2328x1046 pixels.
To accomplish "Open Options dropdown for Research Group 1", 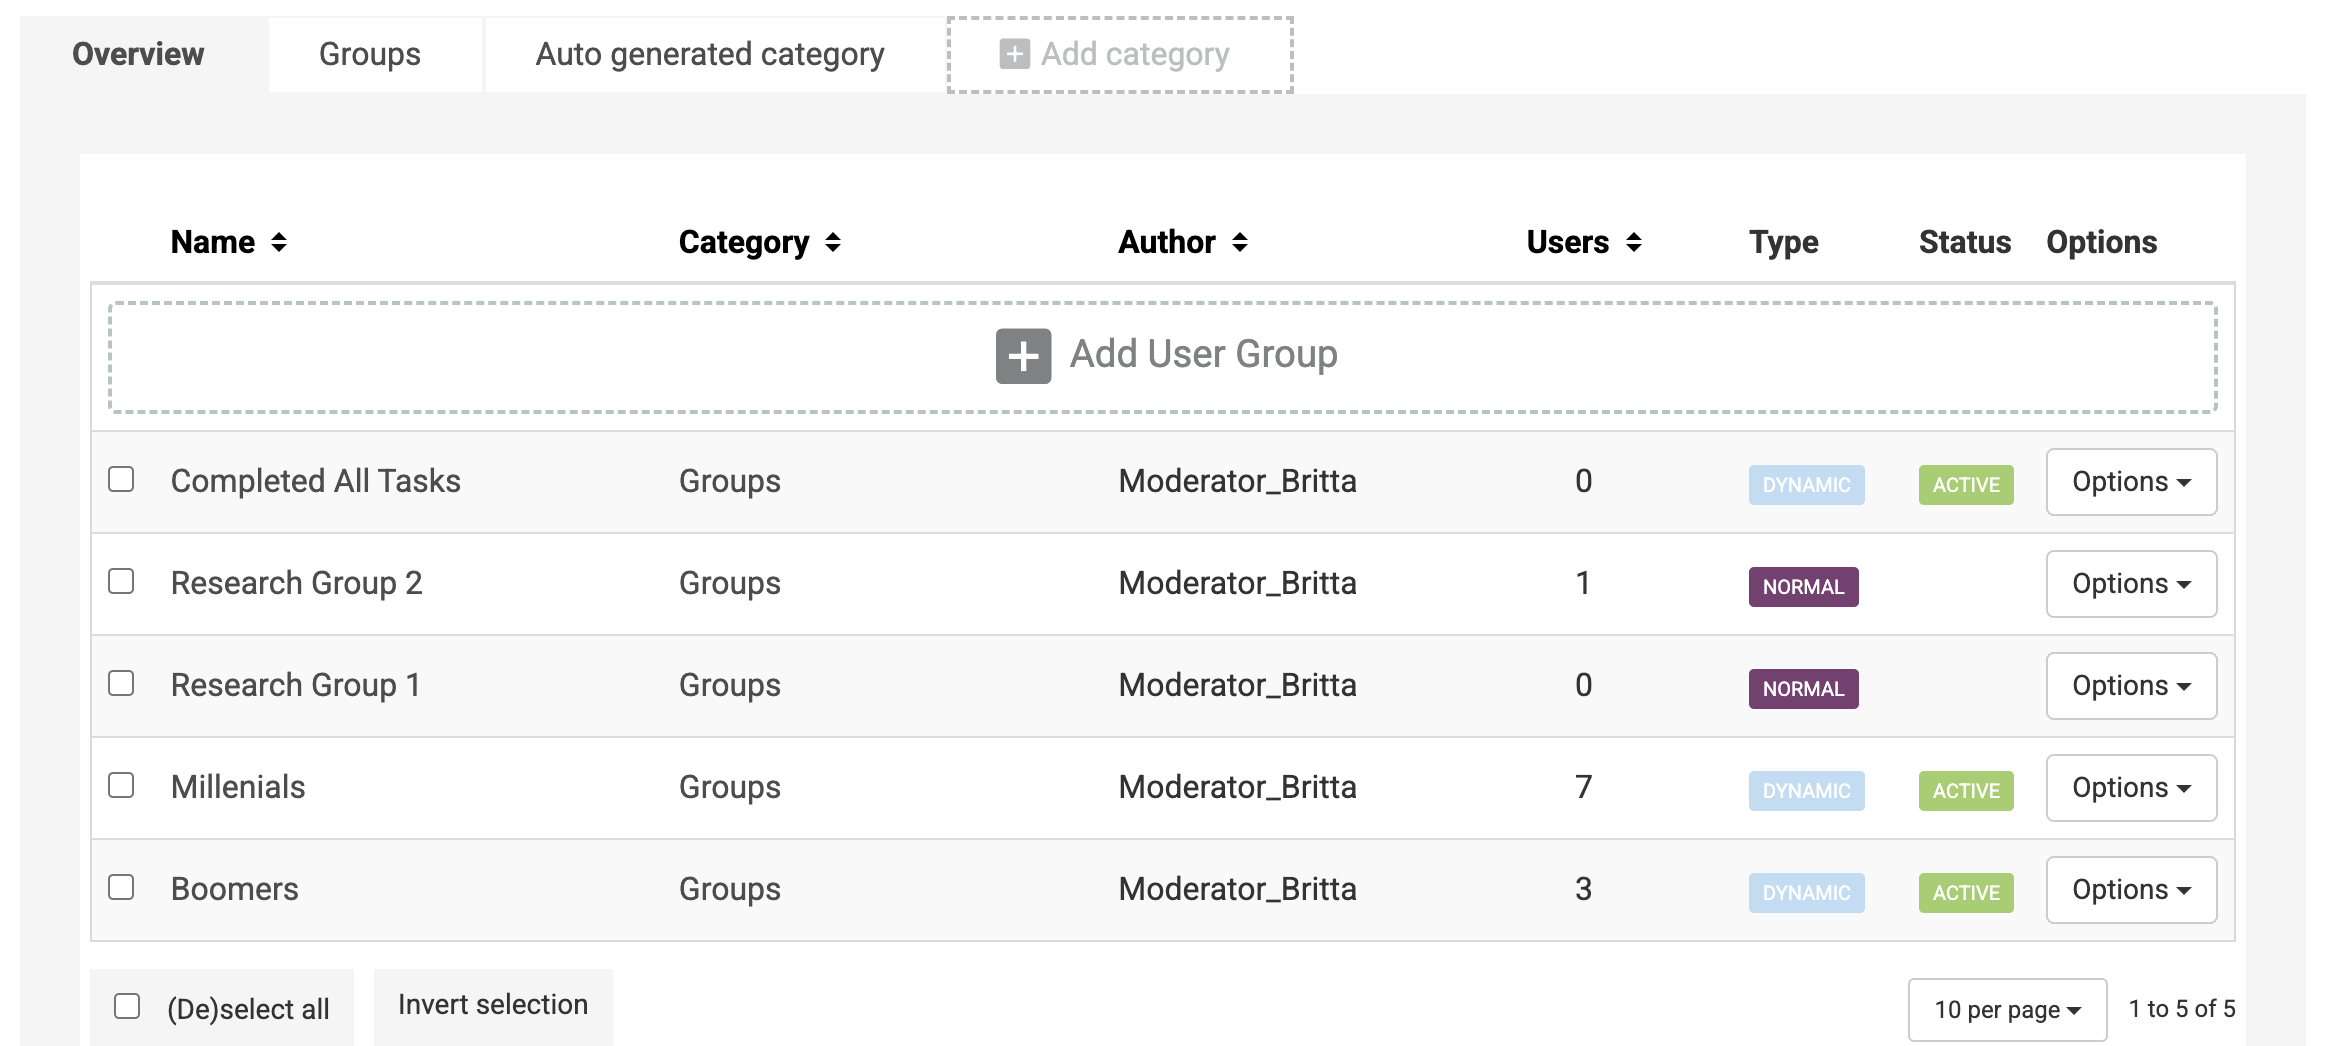I will click(x=2131, y=686).
